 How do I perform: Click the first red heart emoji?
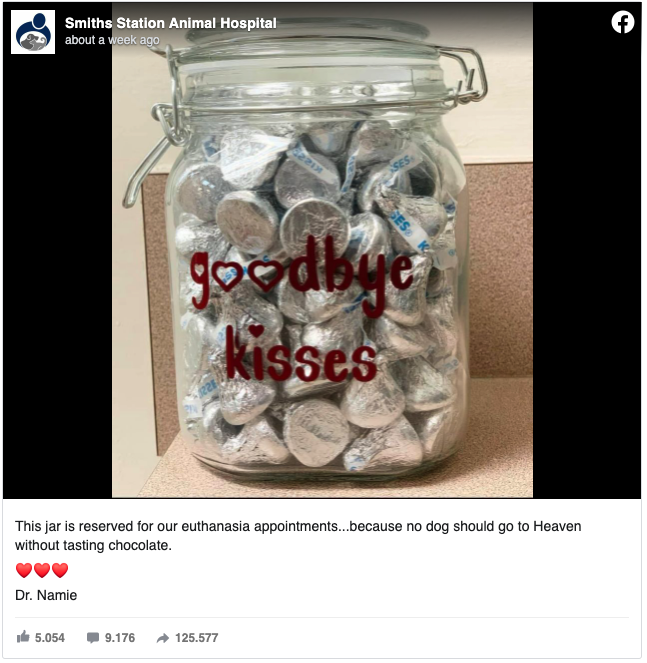24,570
